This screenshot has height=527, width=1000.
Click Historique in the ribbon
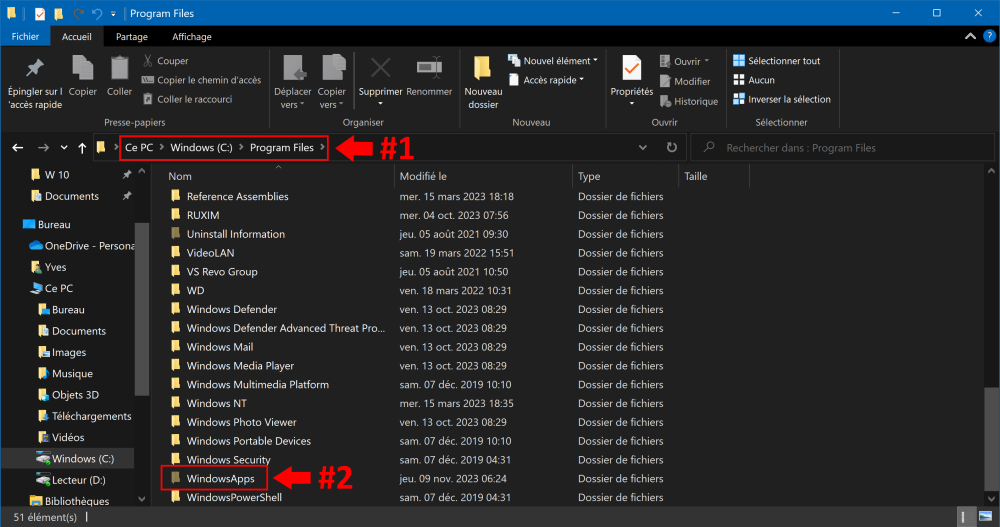(688, 101)
